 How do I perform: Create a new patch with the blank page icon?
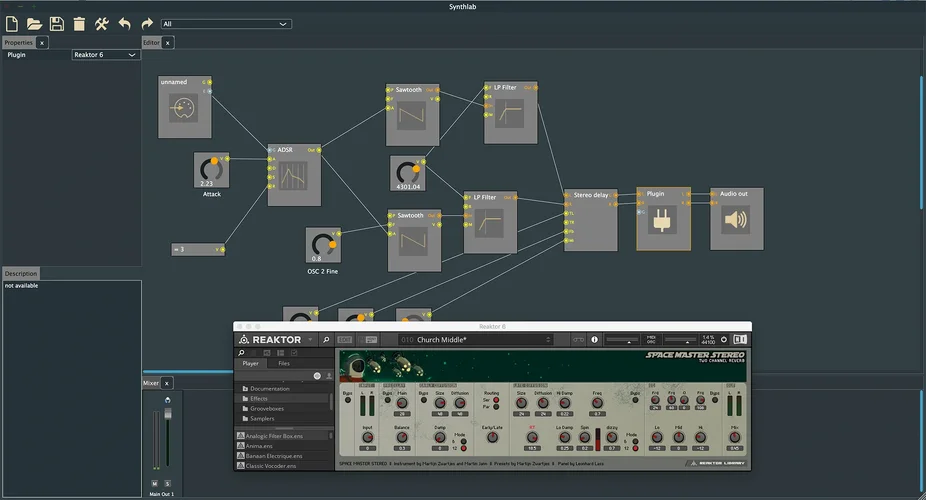click(x=12, y=24)
